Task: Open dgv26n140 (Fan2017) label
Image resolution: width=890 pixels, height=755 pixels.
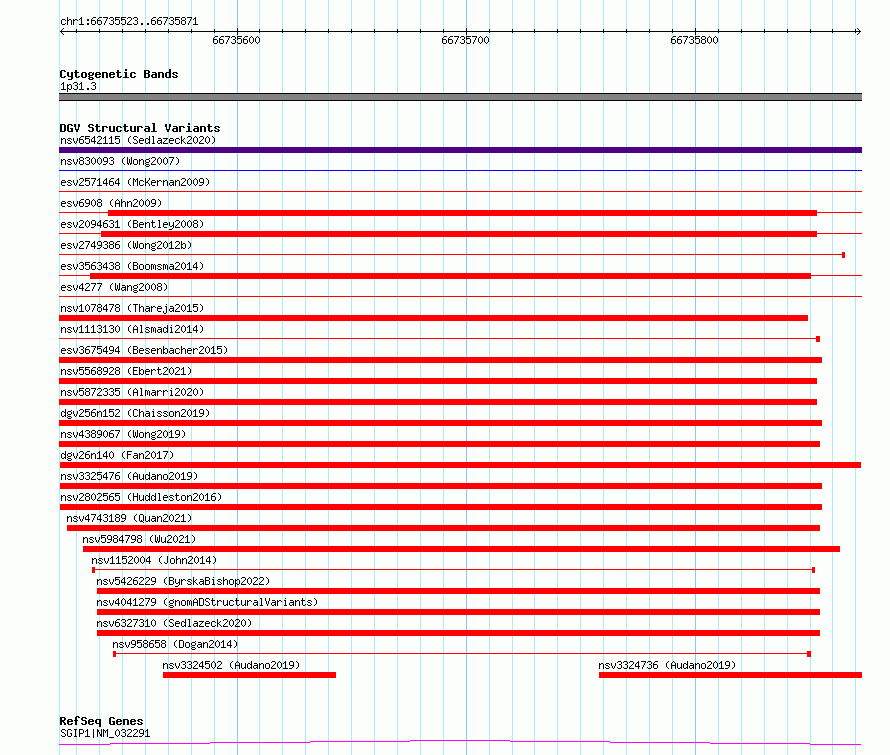Action: (x=117, y=455)
